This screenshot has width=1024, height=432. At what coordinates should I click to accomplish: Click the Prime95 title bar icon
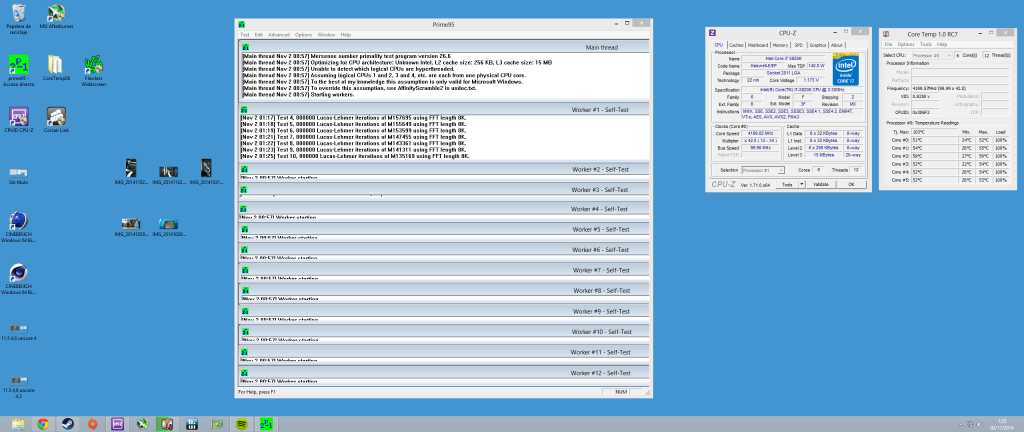click(242, 23)
